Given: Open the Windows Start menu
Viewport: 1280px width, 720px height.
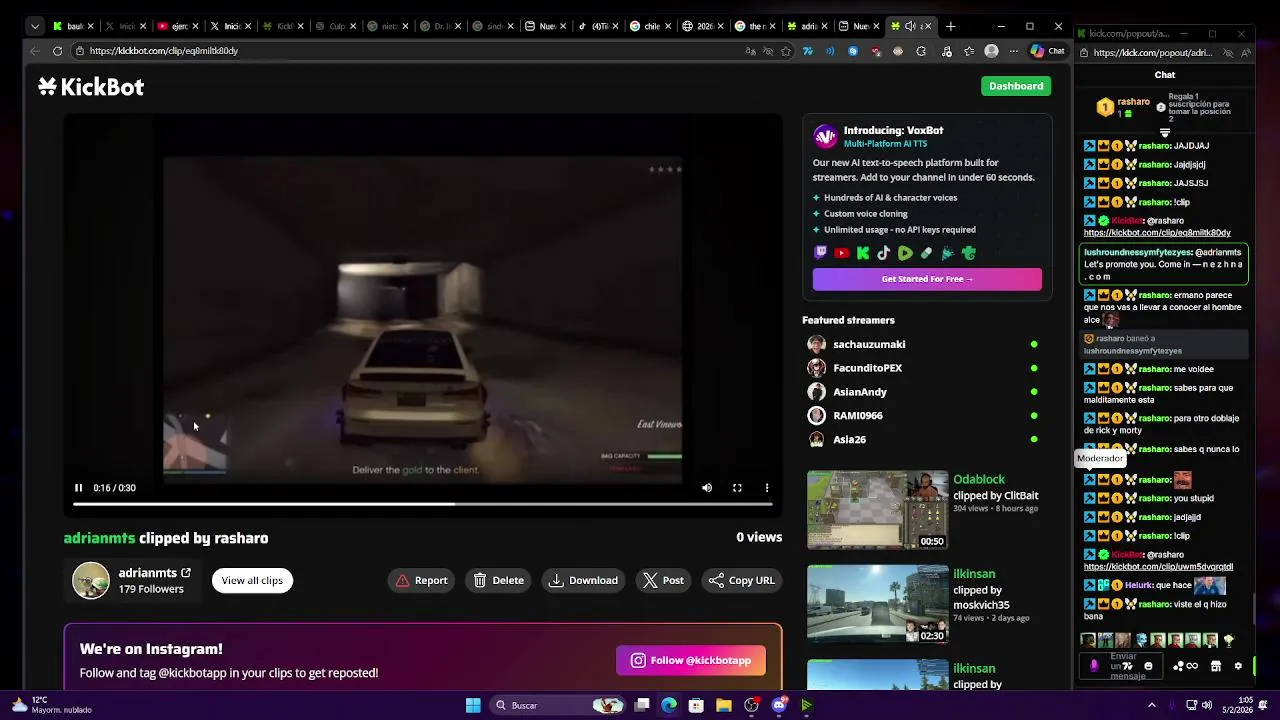Looking at the screenshot, I should click(473, 705).
